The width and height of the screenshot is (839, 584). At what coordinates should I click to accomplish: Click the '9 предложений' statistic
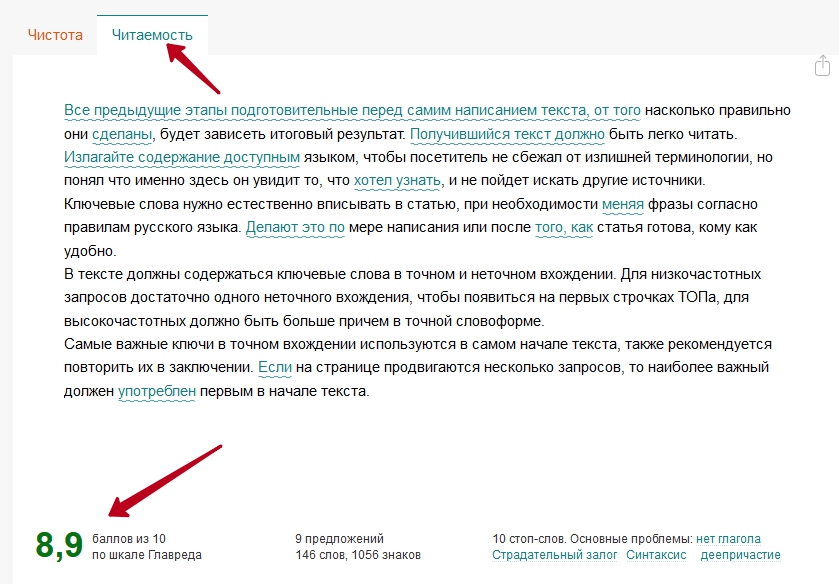pos(339,539)
